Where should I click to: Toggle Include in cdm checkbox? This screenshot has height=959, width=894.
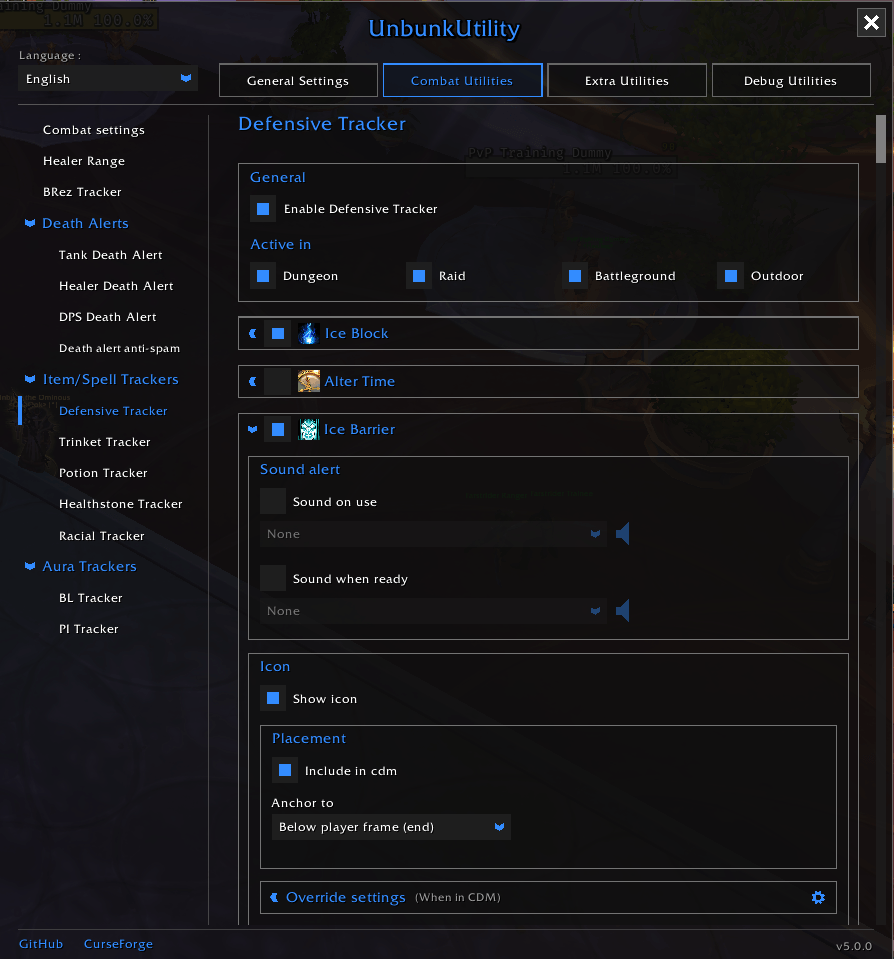(x=285, y=771)
